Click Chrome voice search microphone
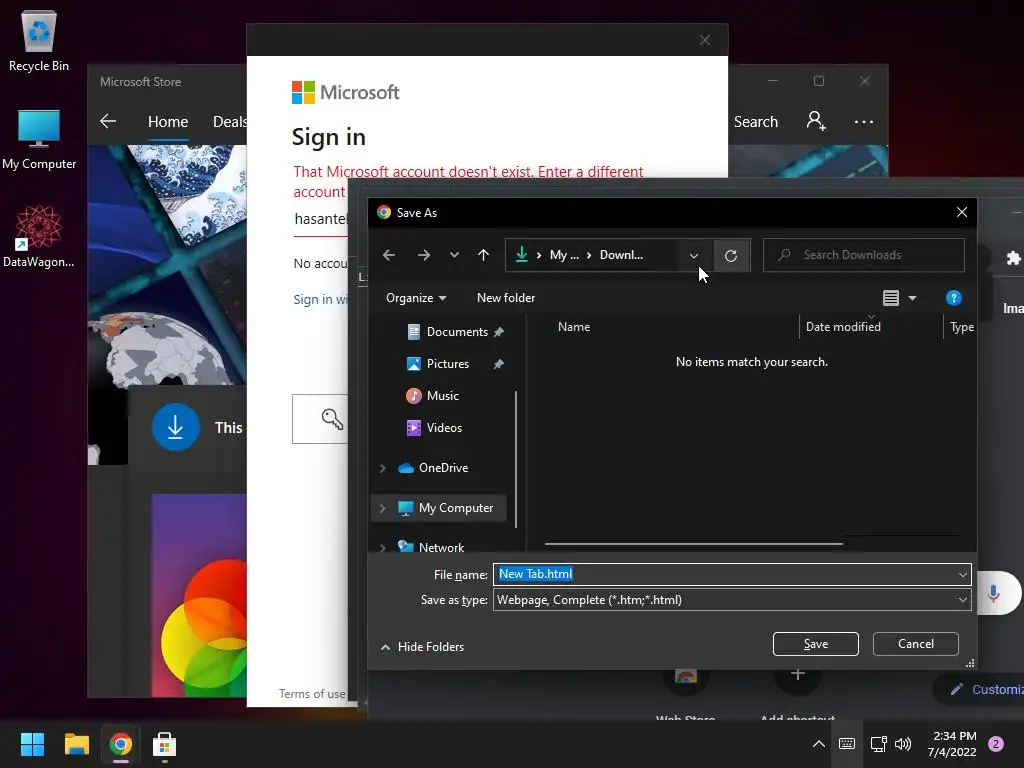This screenshot has width=1024, height=768. pyautogui.click(x=993, y=593)
